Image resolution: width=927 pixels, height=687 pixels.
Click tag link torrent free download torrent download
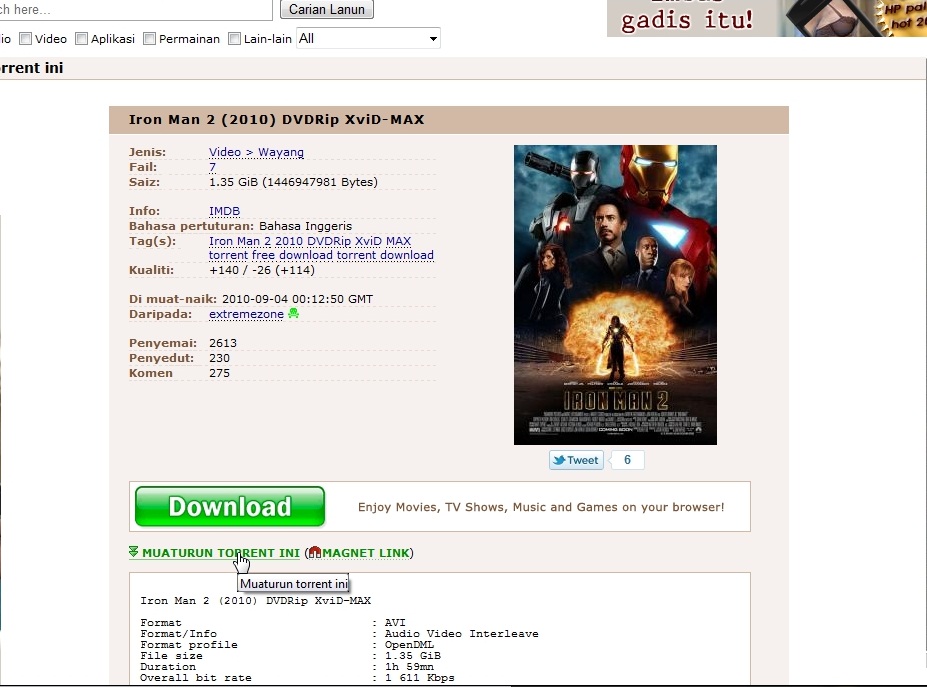[321, 255]
